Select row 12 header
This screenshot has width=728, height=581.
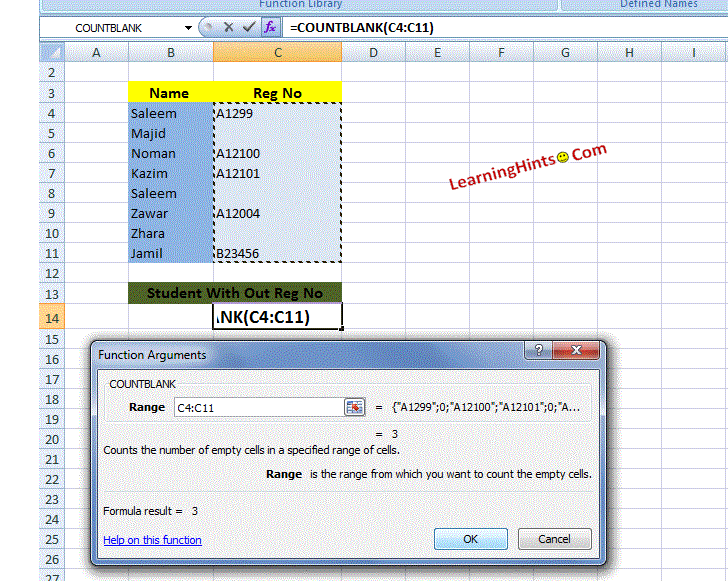[52, 274]
